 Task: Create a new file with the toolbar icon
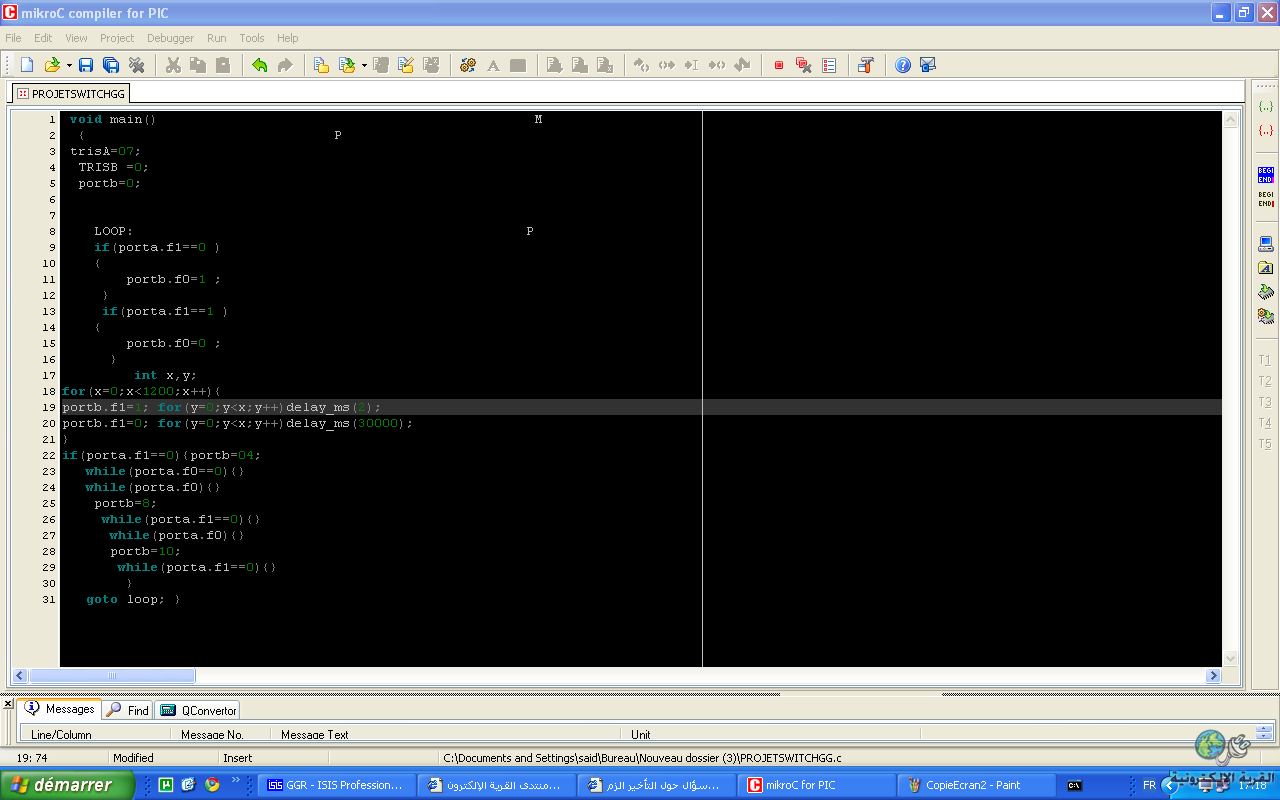(27, 65)
